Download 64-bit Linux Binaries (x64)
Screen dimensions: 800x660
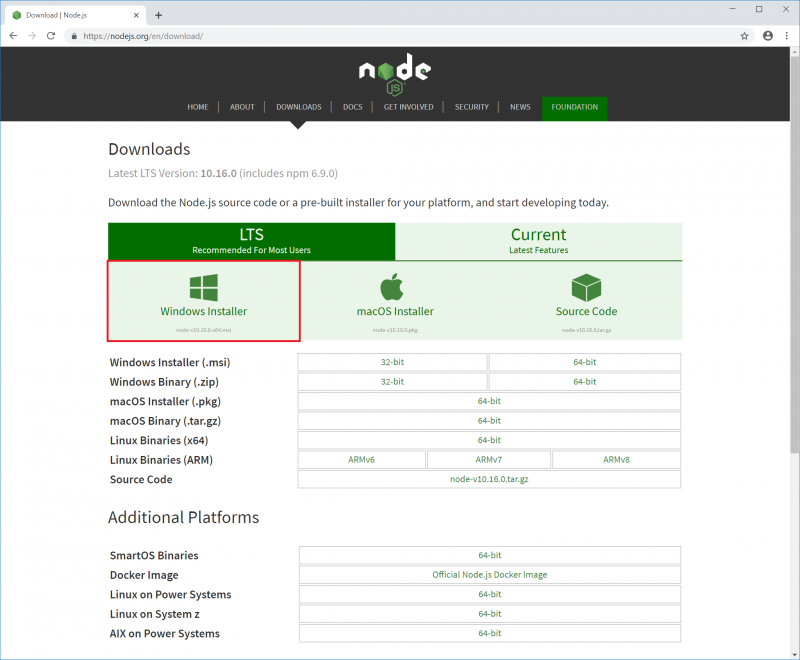[489, 440]
